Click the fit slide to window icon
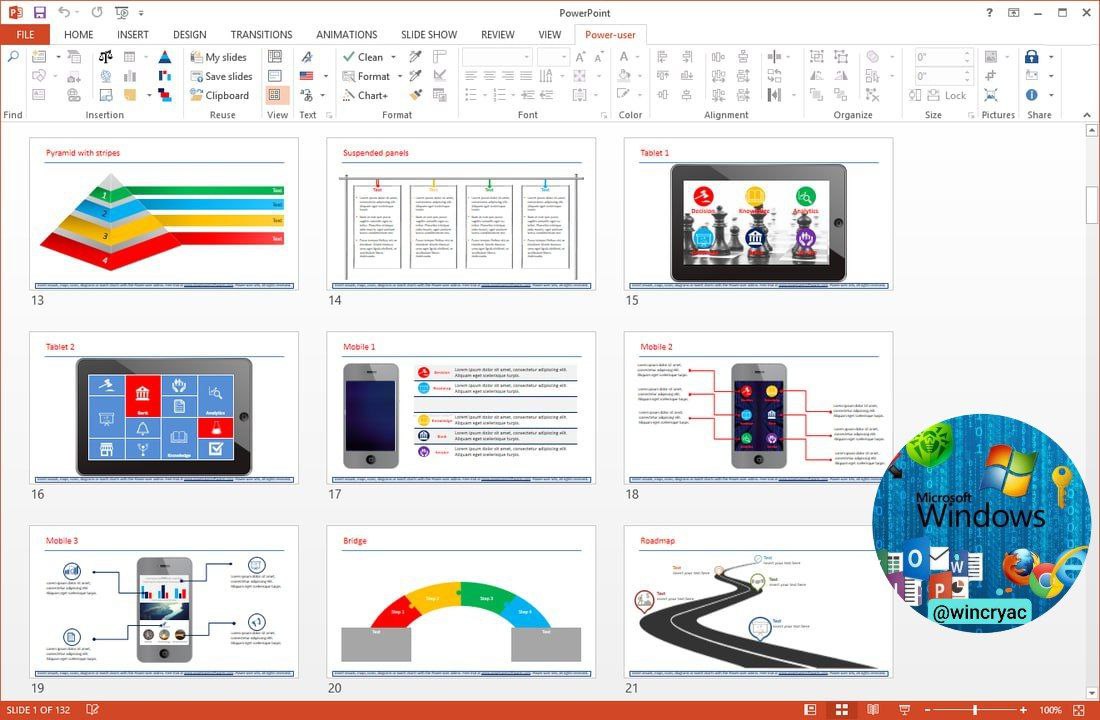Viewport: 1100px width, 720px height. [x=1079, y=710]
